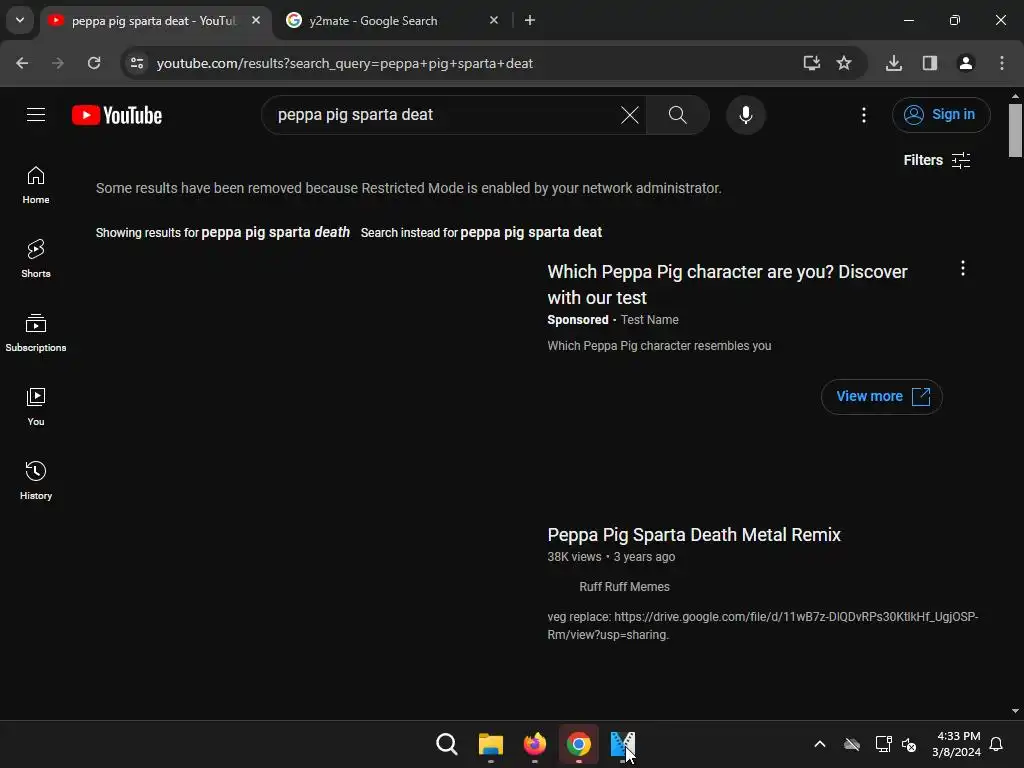Open Peppa Pig Sparta Death Metal Remix video
The height and width of the screenshot is (768, 1024).
click(x=694, y=535)
